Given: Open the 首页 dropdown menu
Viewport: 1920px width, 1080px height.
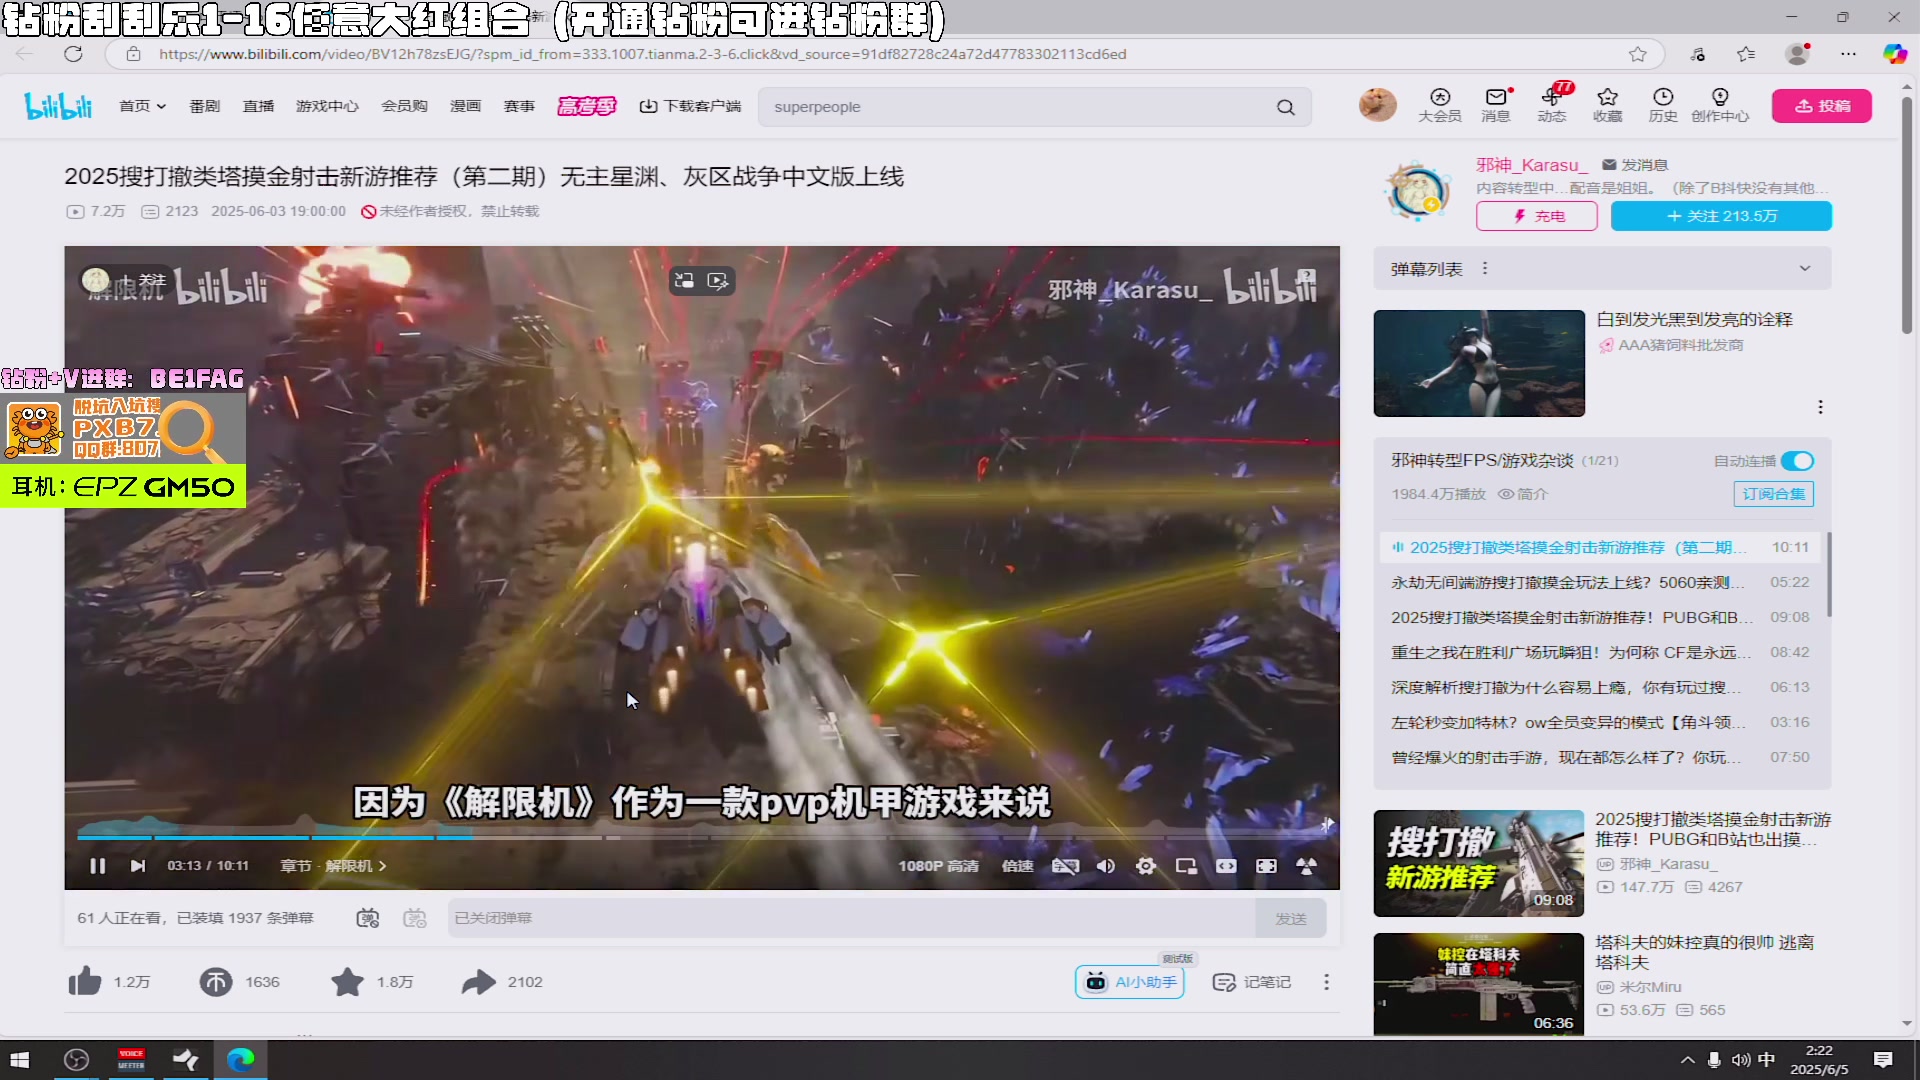Looking at the screenshot, I should pos(142,106).
